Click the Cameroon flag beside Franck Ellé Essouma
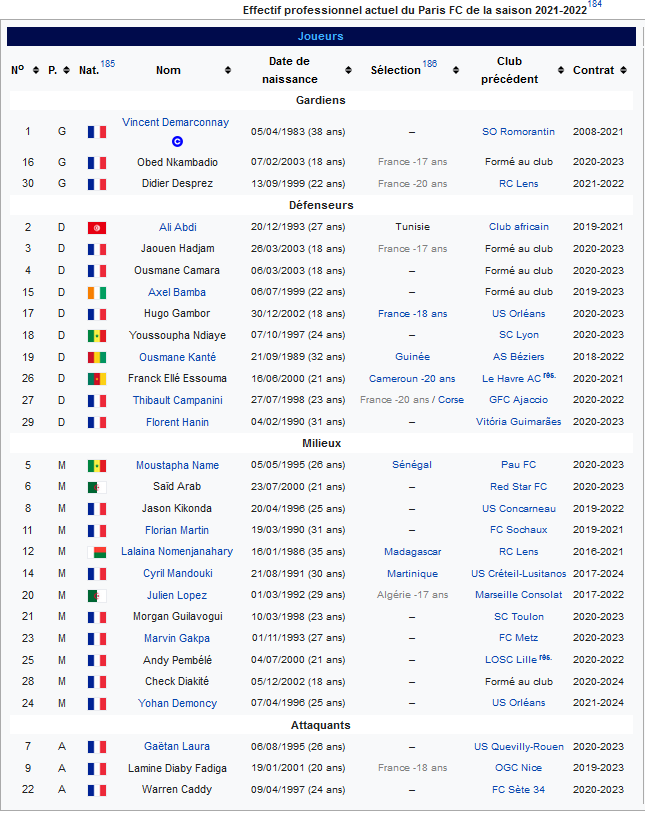 click(97, 379)
